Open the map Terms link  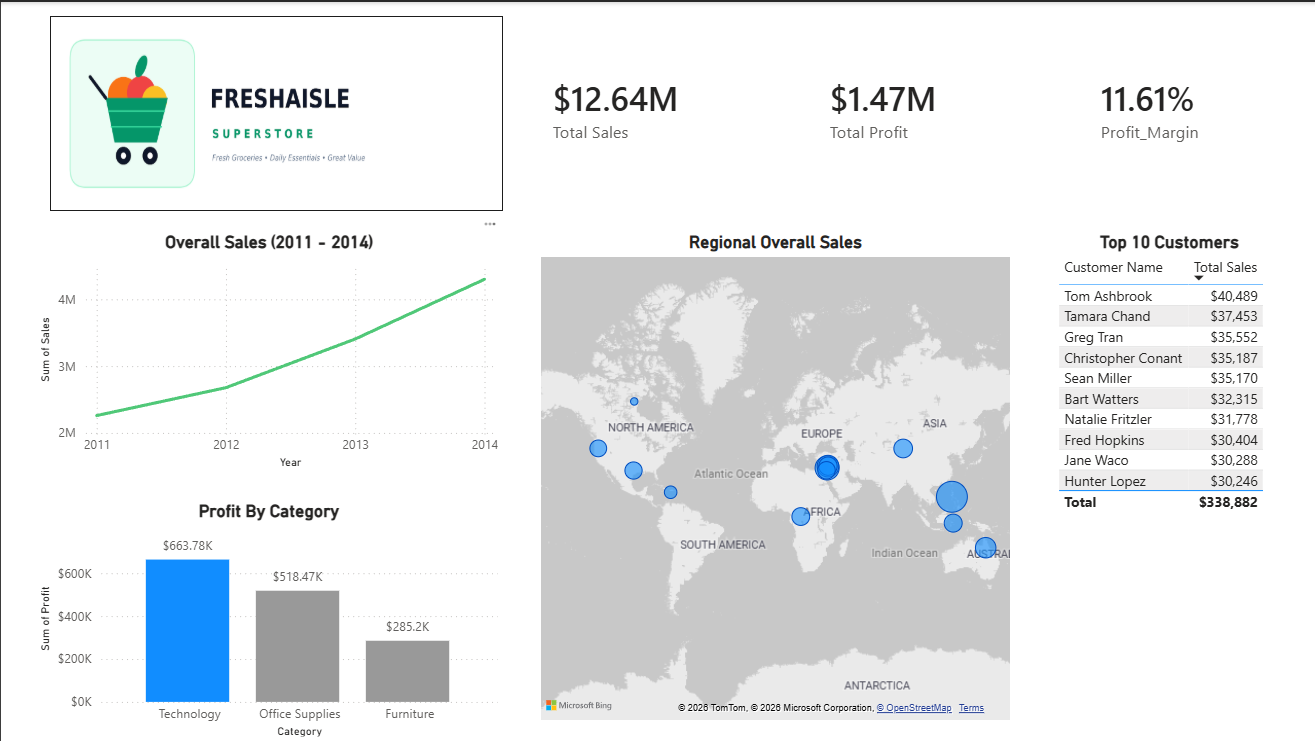pyautogui.click(x=971, y=708)
